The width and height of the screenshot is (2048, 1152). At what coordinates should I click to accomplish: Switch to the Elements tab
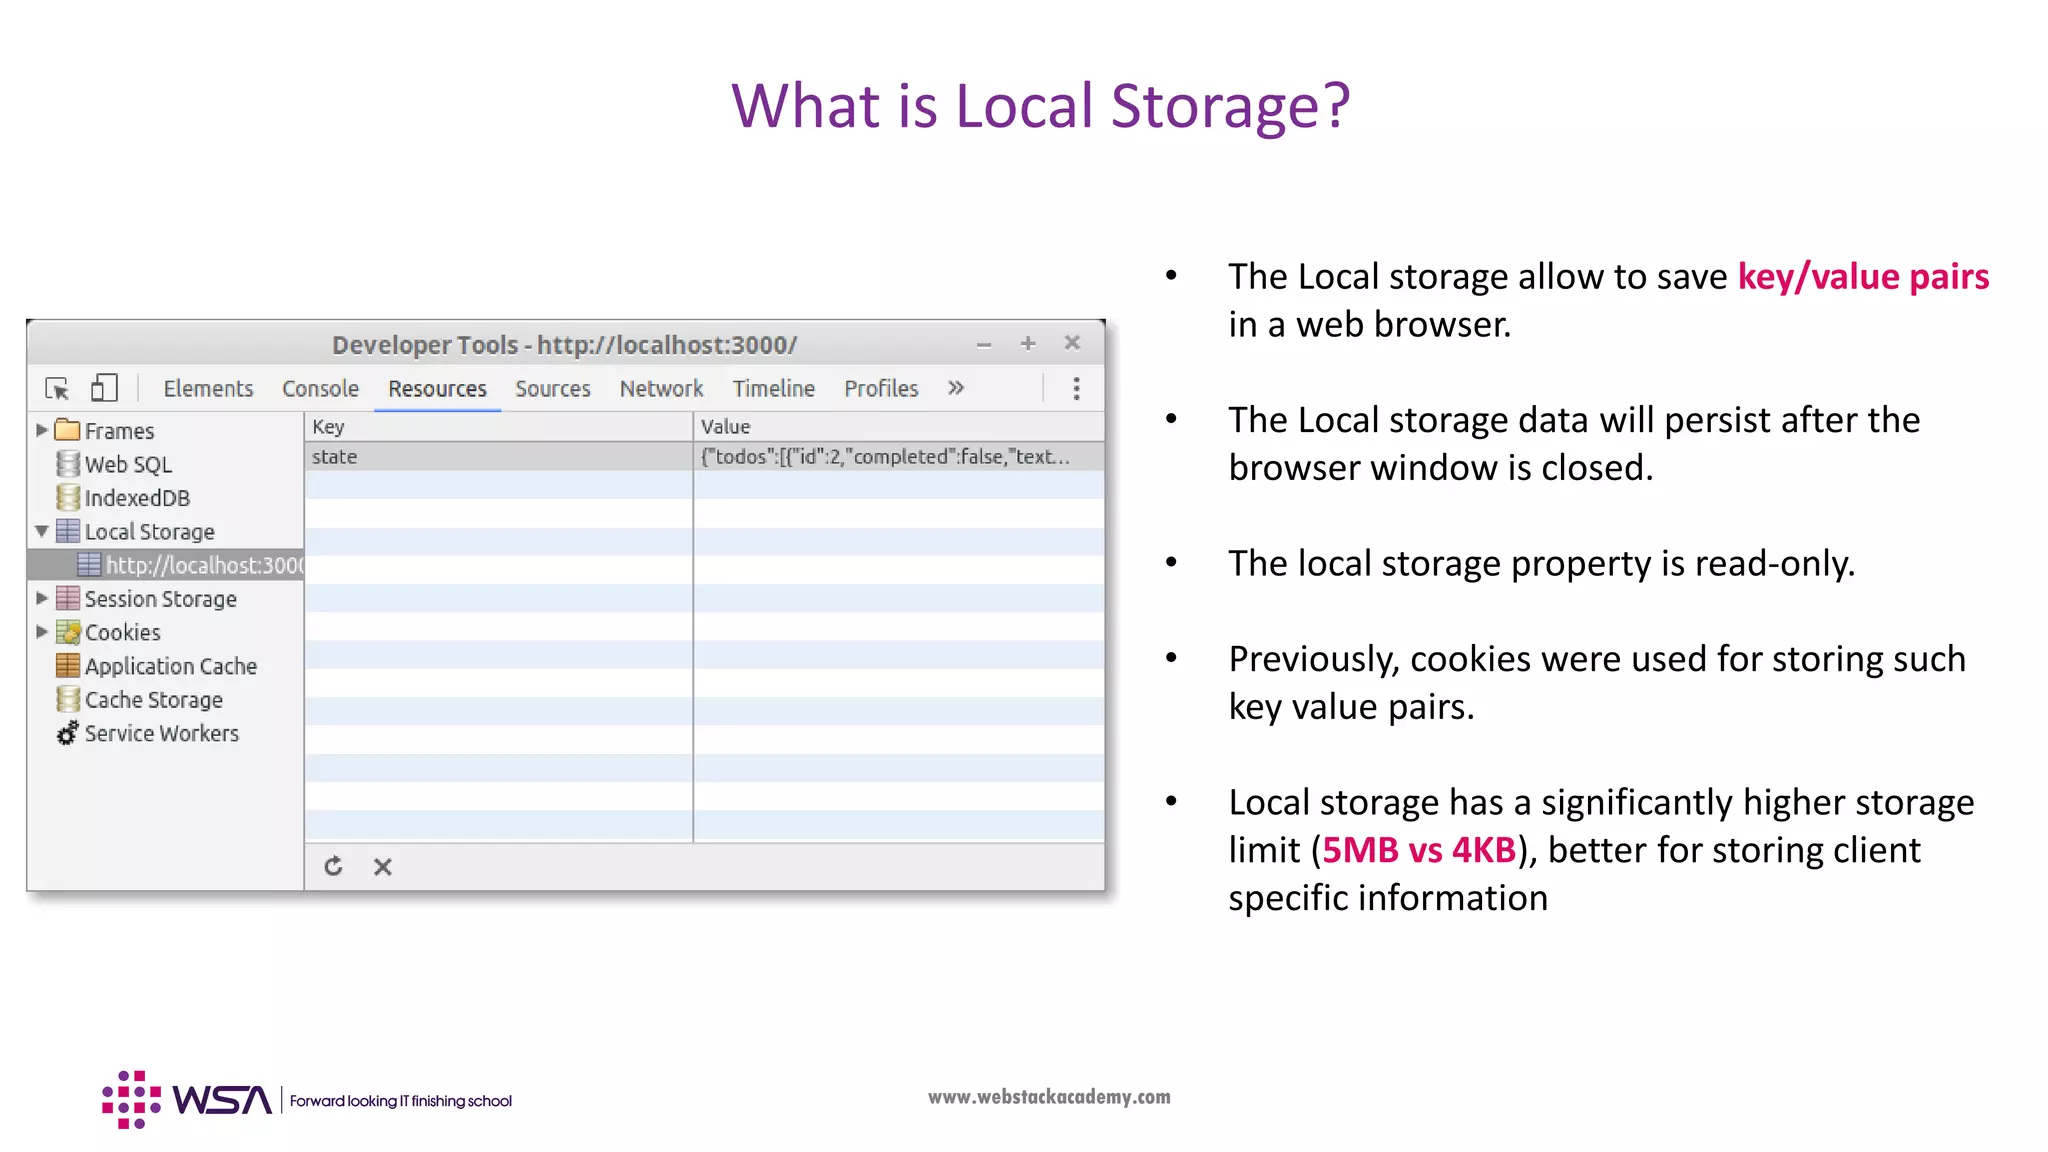[208, 388]
